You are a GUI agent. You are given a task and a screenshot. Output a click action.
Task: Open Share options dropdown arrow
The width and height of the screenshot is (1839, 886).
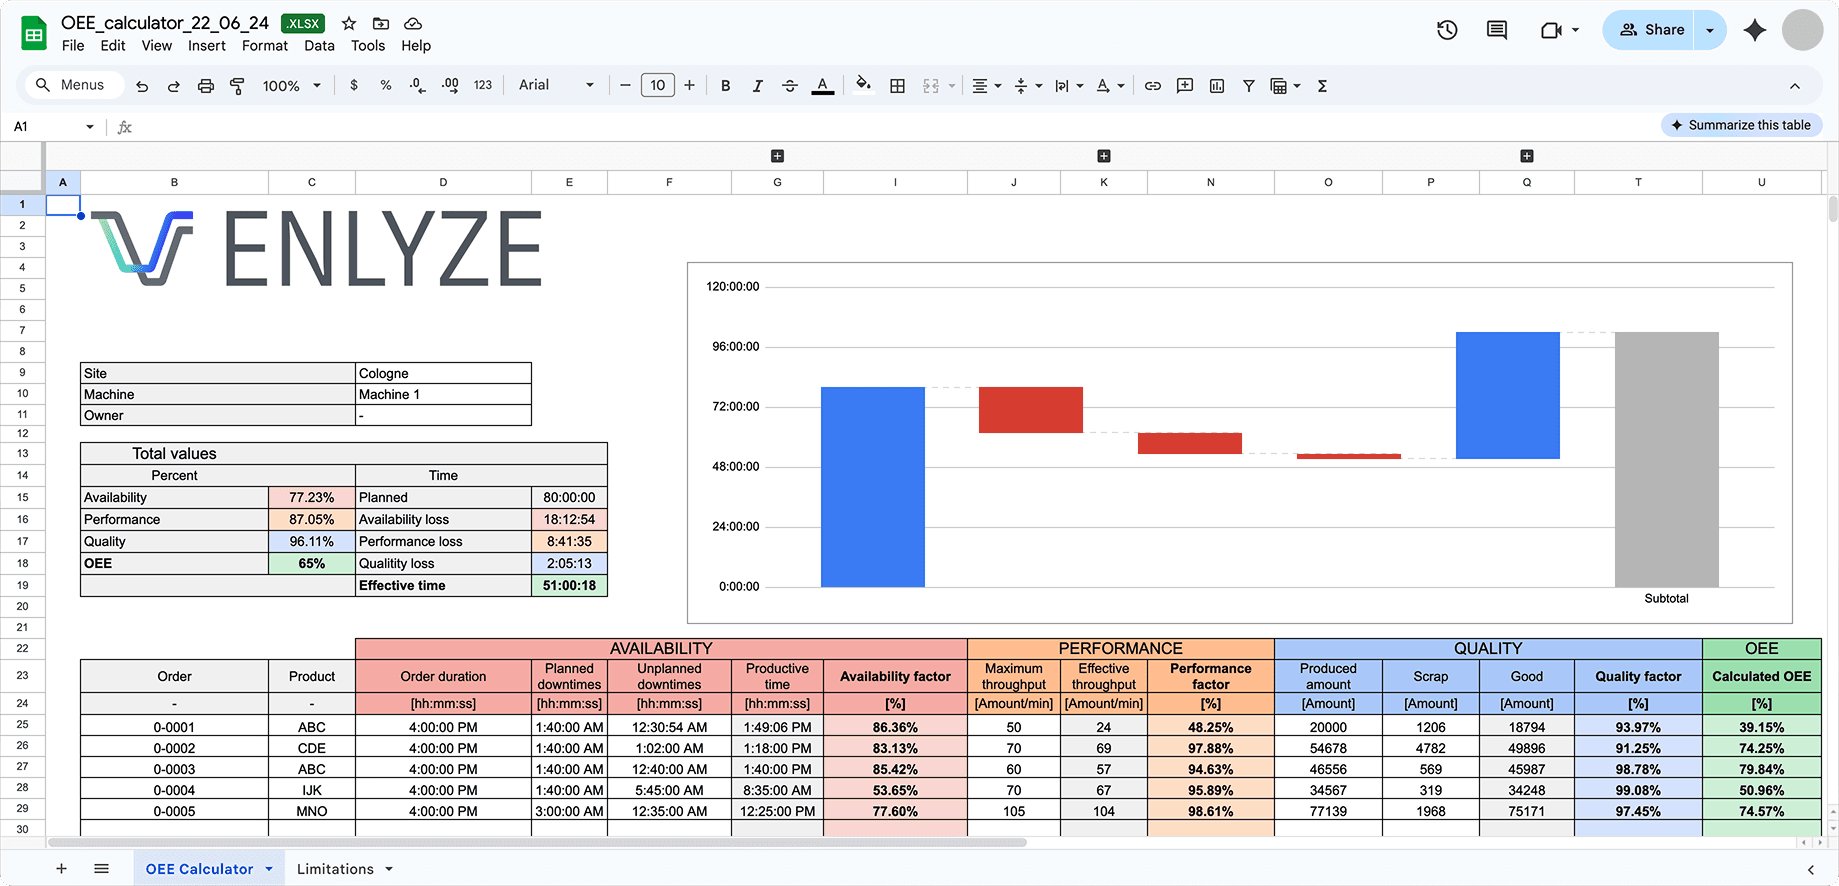click(x=1710, y=30)
